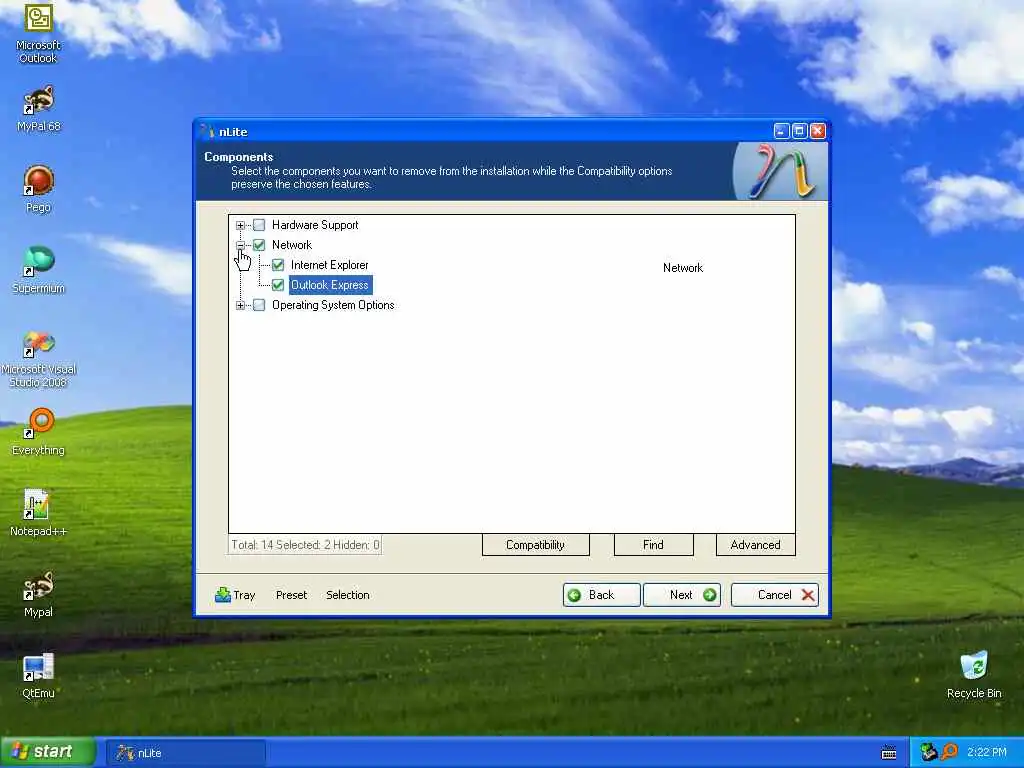1024x768 pixels.
Task: Collapse the Network tree node
Action: [240, 246]
